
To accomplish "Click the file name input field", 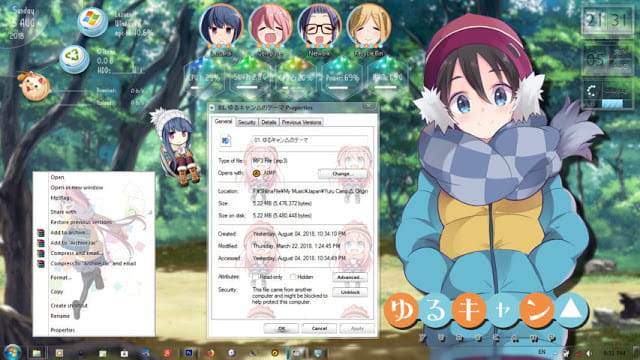I will 310,140.
